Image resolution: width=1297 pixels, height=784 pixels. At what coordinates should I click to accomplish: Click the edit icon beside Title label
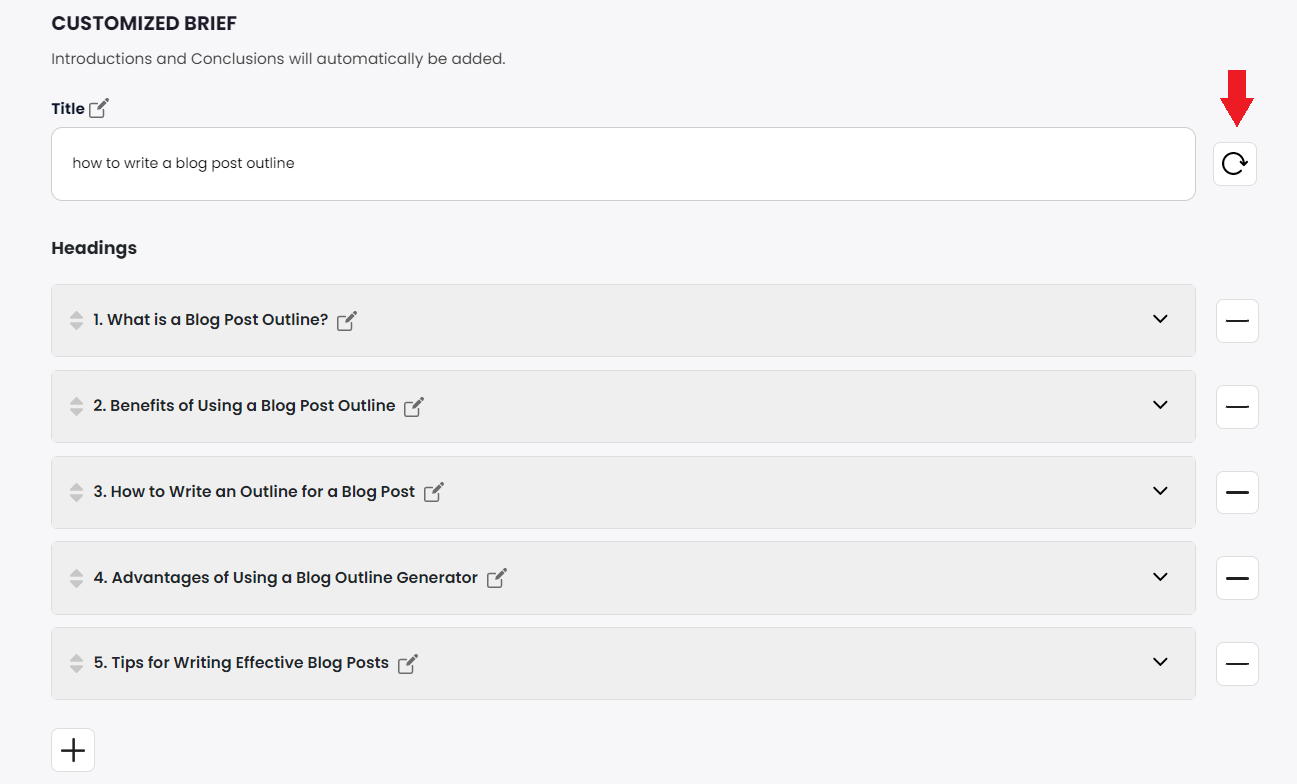pyautogui.click(x=99, y=109)
